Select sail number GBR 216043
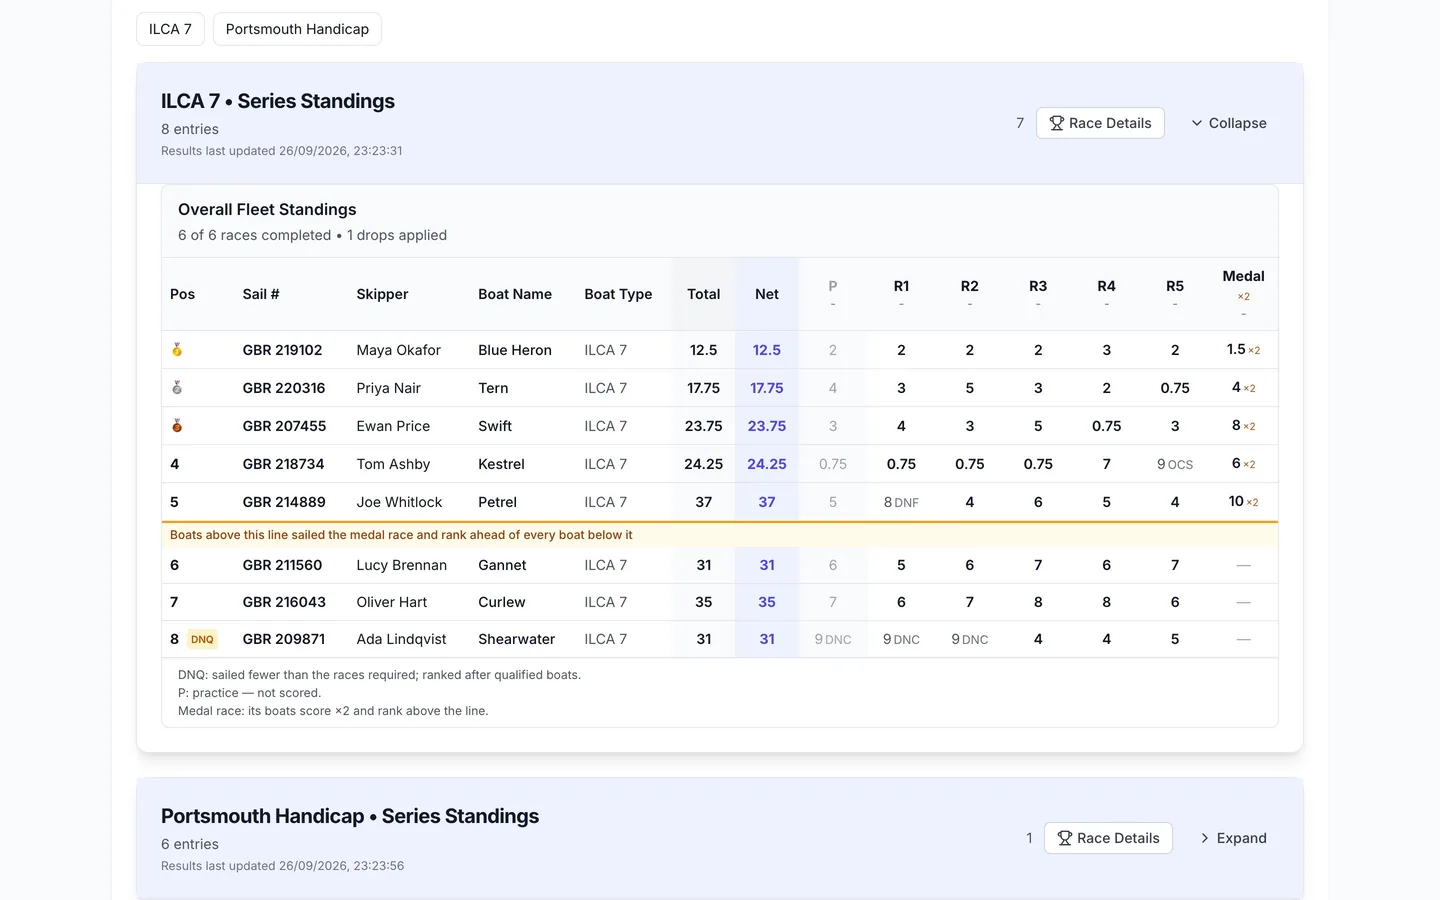This screenshot has height=900, width=1440. 284,602
